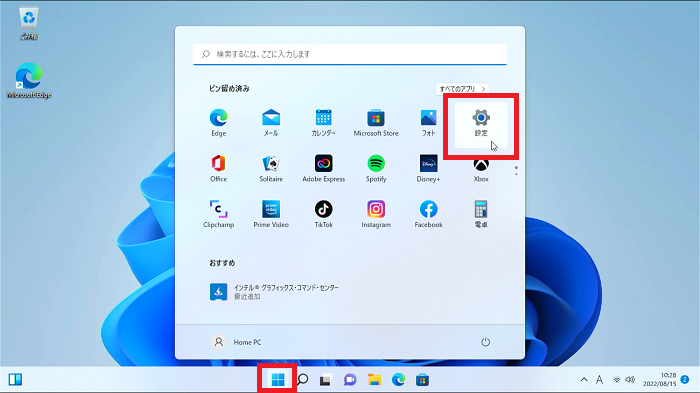The height and width of the screenshot is (393, 700).
Task: Open Prime Video pinned app
Action: pyautogui.click(x=271, y=214)
